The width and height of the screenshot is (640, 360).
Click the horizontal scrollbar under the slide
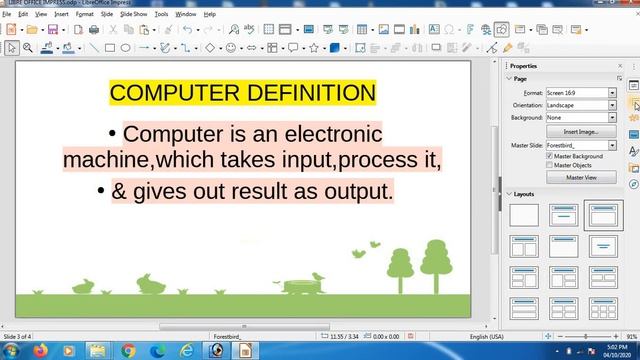pos(244,327)
